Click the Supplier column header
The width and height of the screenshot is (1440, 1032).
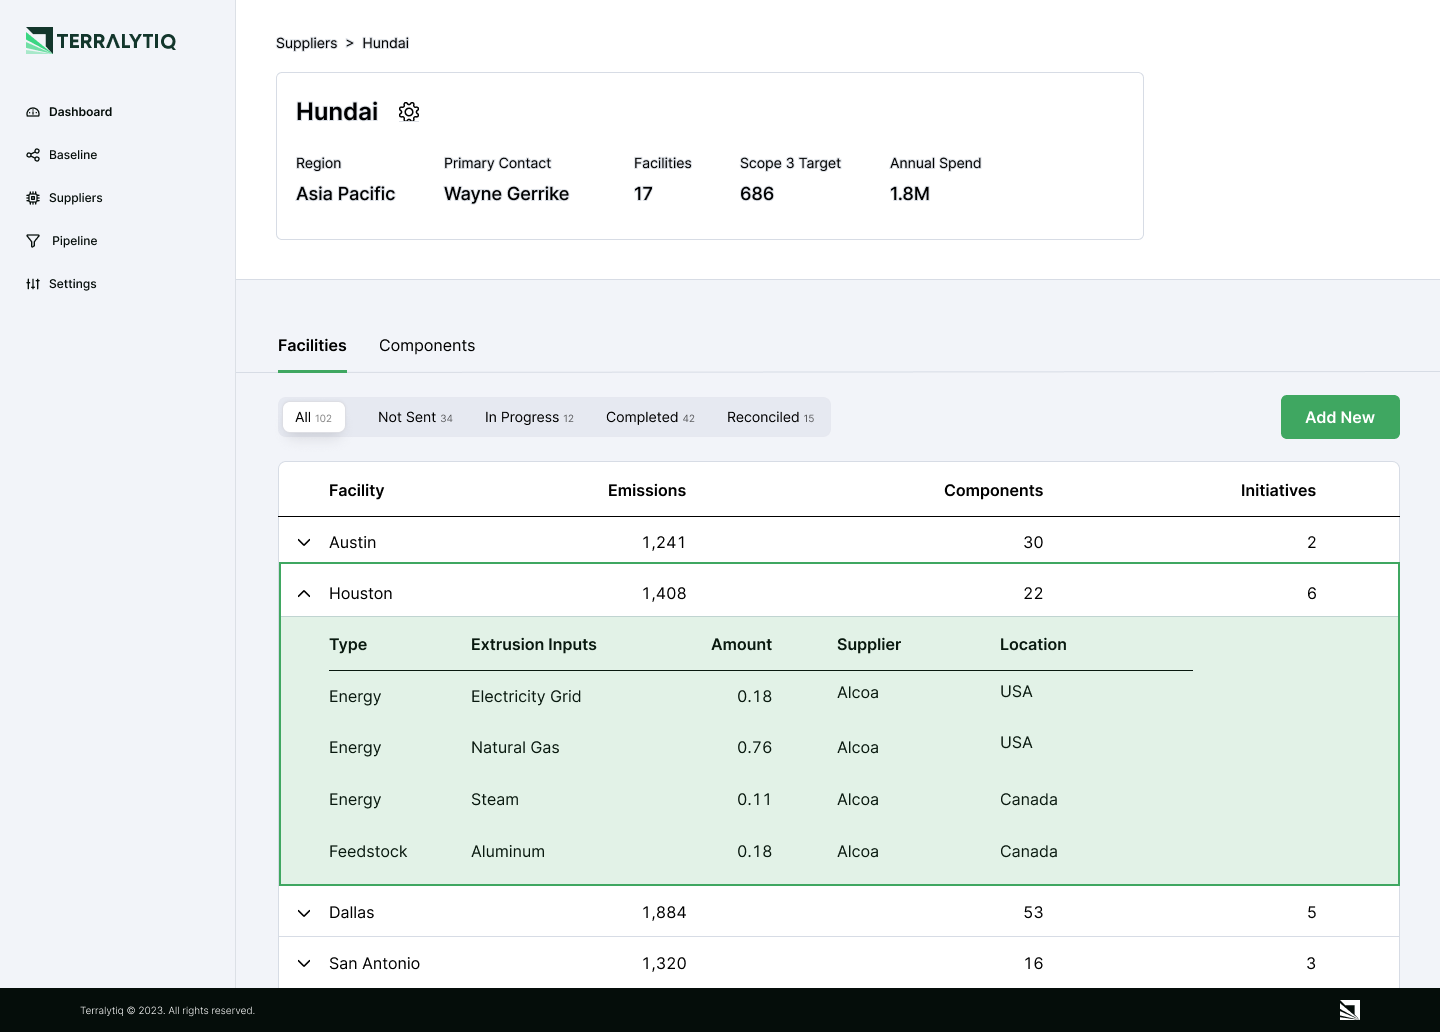tap(869, 644)
